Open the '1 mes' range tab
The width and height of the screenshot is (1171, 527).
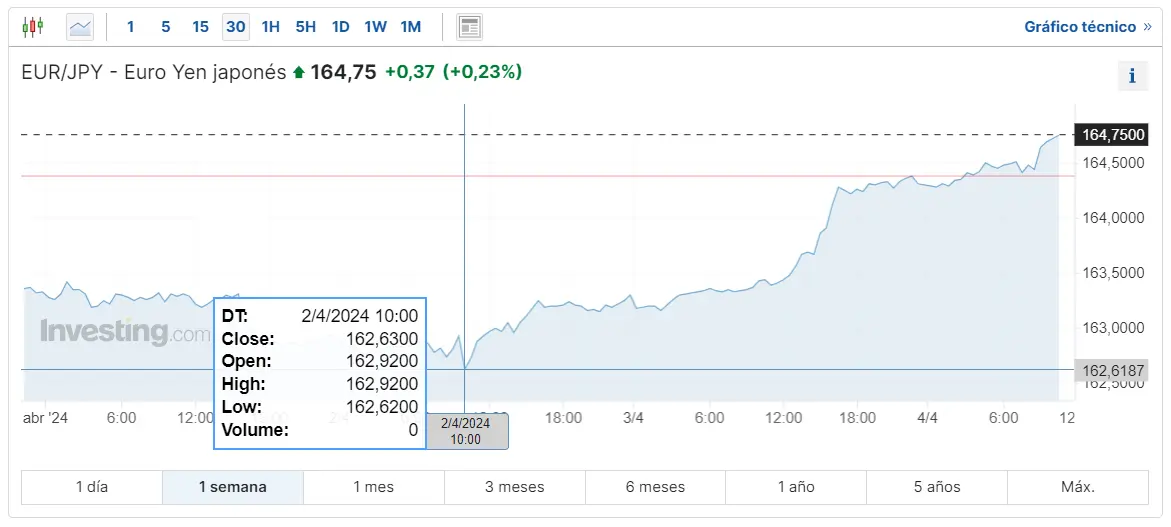[374, 487]
